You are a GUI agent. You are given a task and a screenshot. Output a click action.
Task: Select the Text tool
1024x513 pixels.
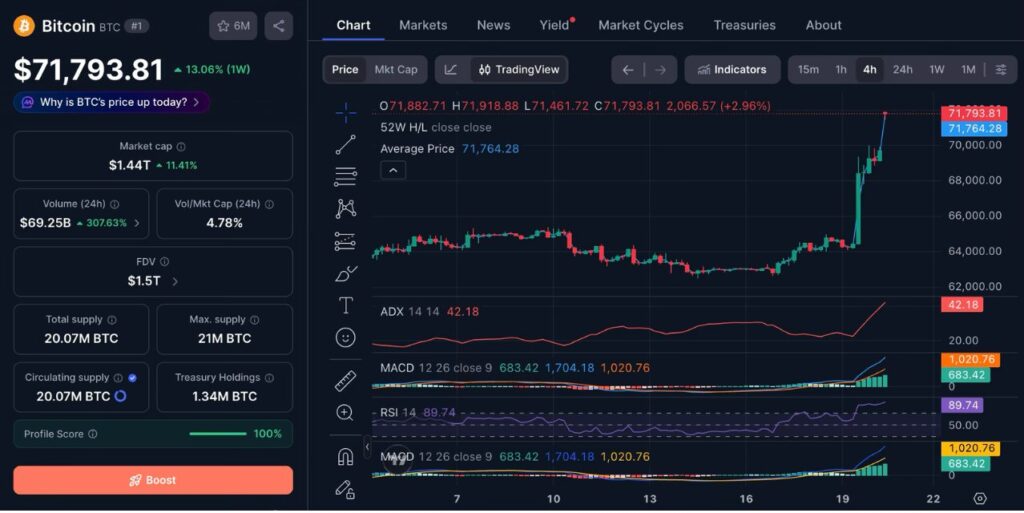[345, 305]
